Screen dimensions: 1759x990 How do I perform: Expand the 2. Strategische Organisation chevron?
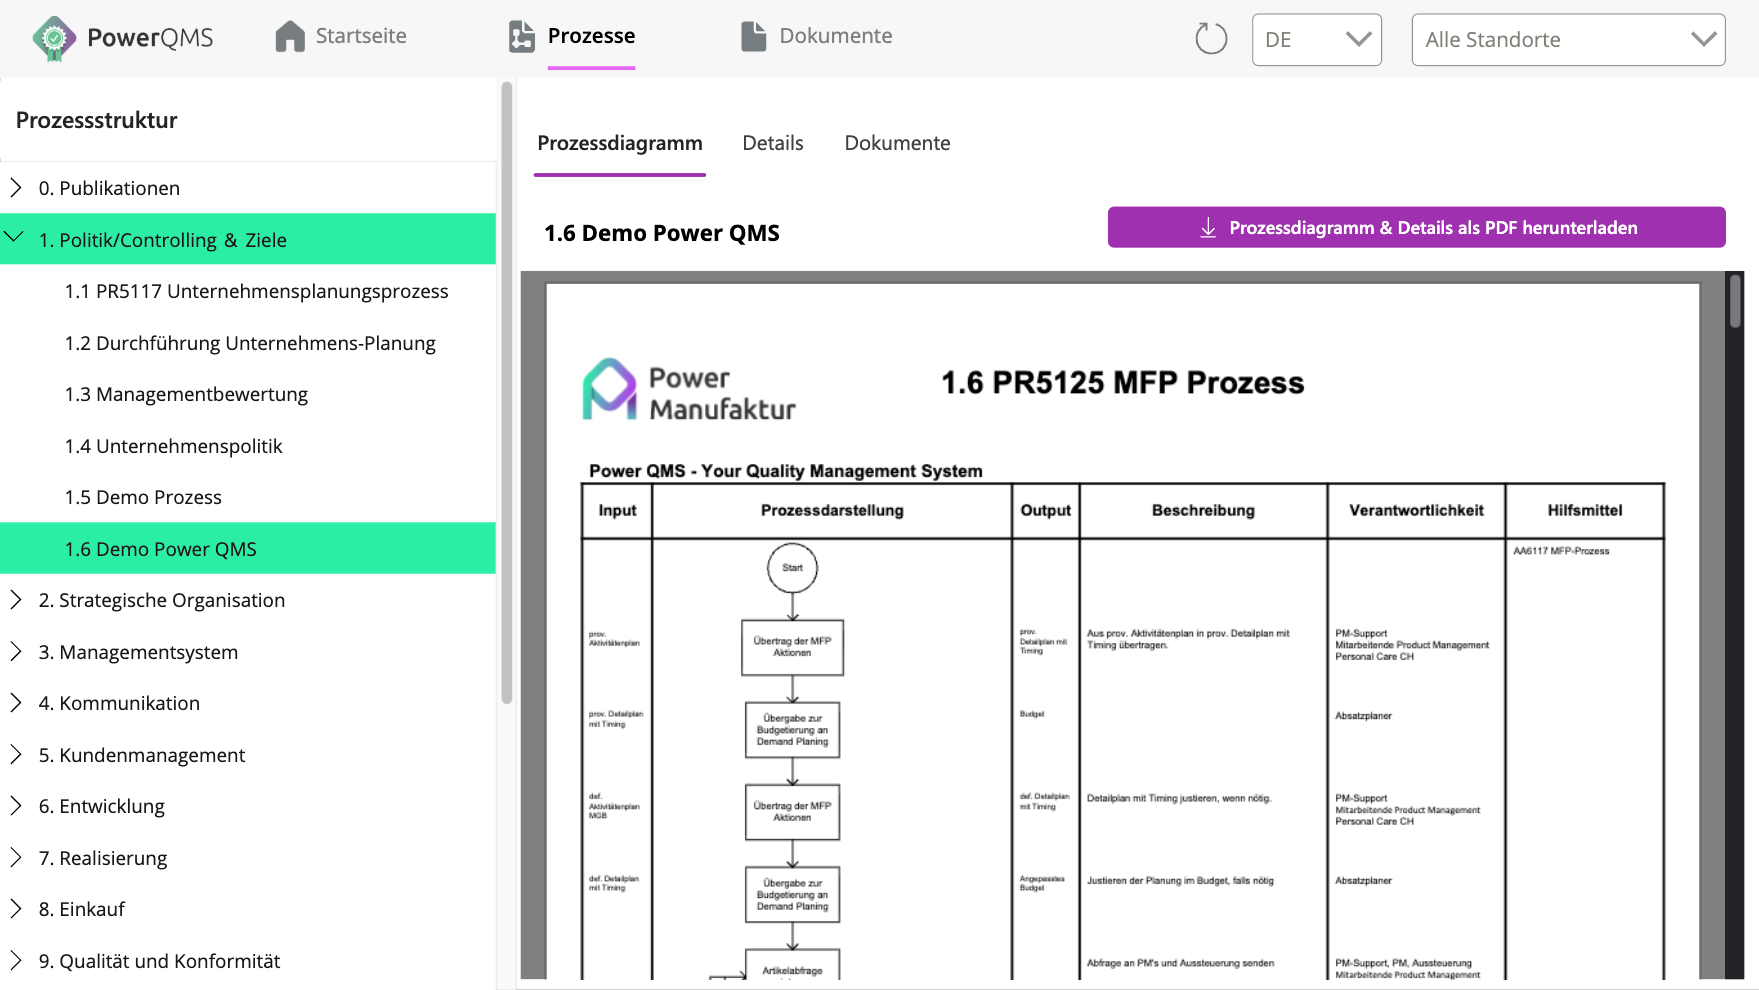16,599
